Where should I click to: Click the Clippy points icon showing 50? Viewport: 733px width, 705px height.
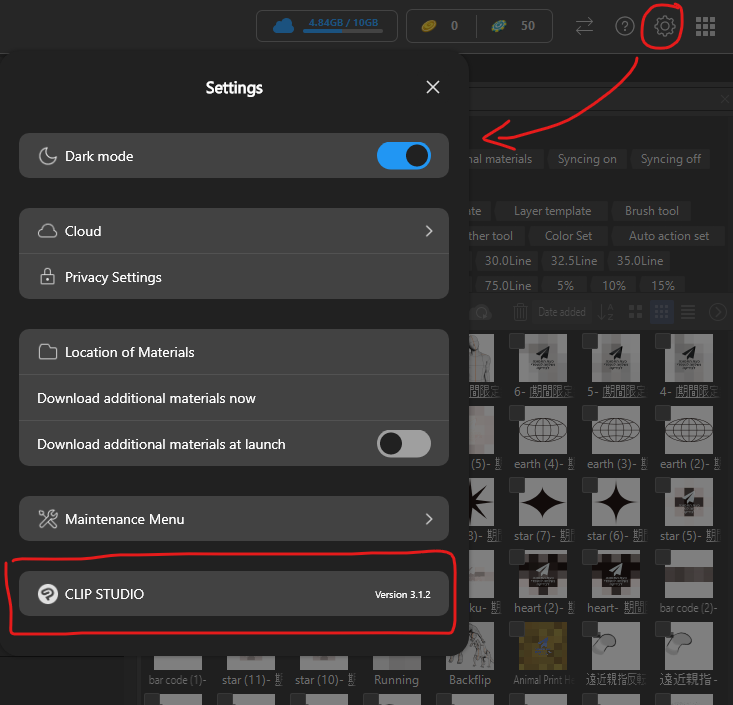(499, 26)
